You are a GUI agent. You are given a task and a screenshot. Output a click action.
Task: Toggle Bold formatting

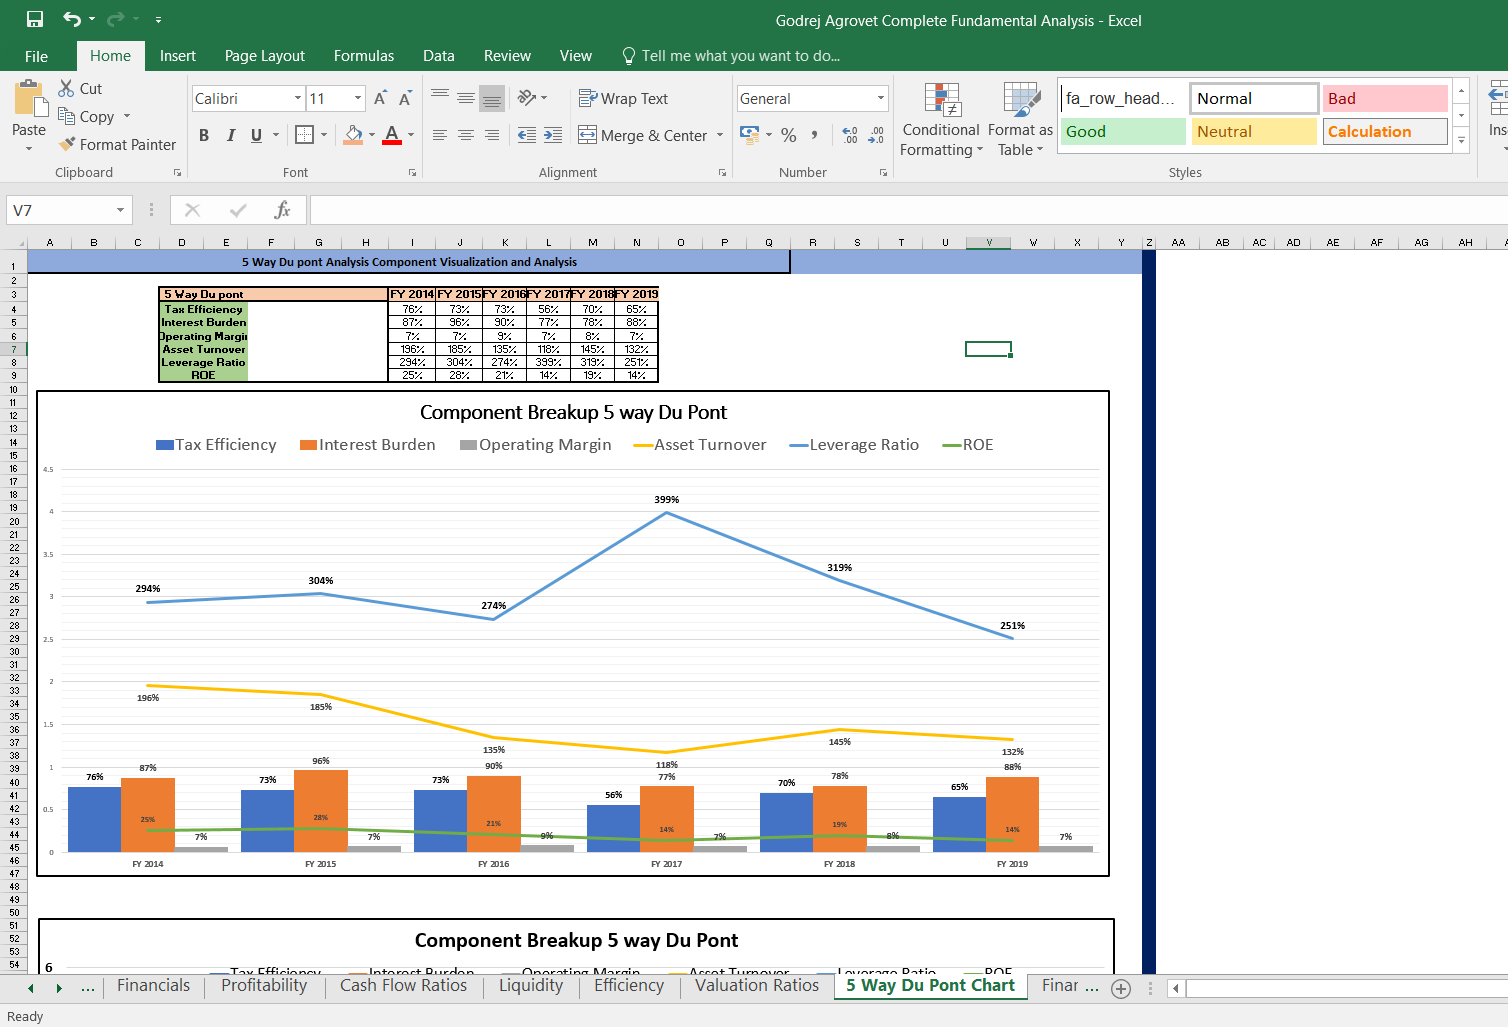point(204,135)
